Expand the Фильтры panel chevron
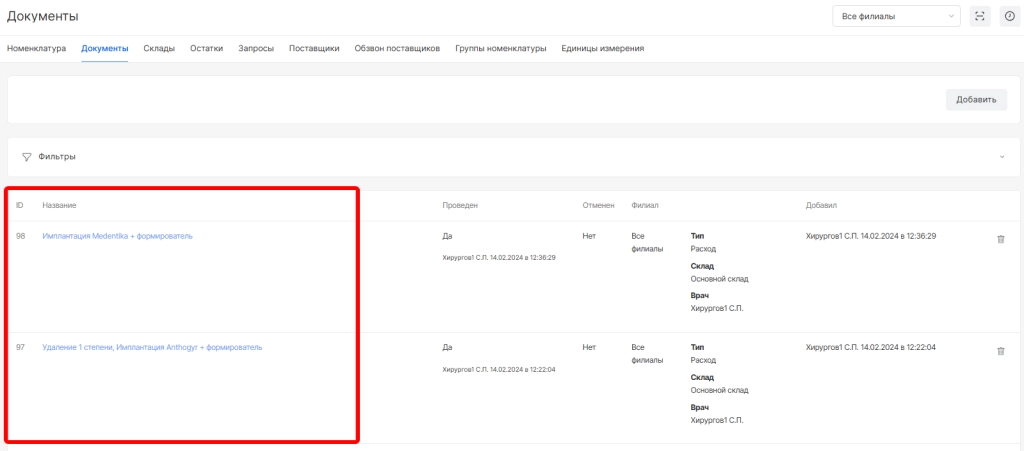This screenshot has height=451, width=1024. pos(1002,157)
